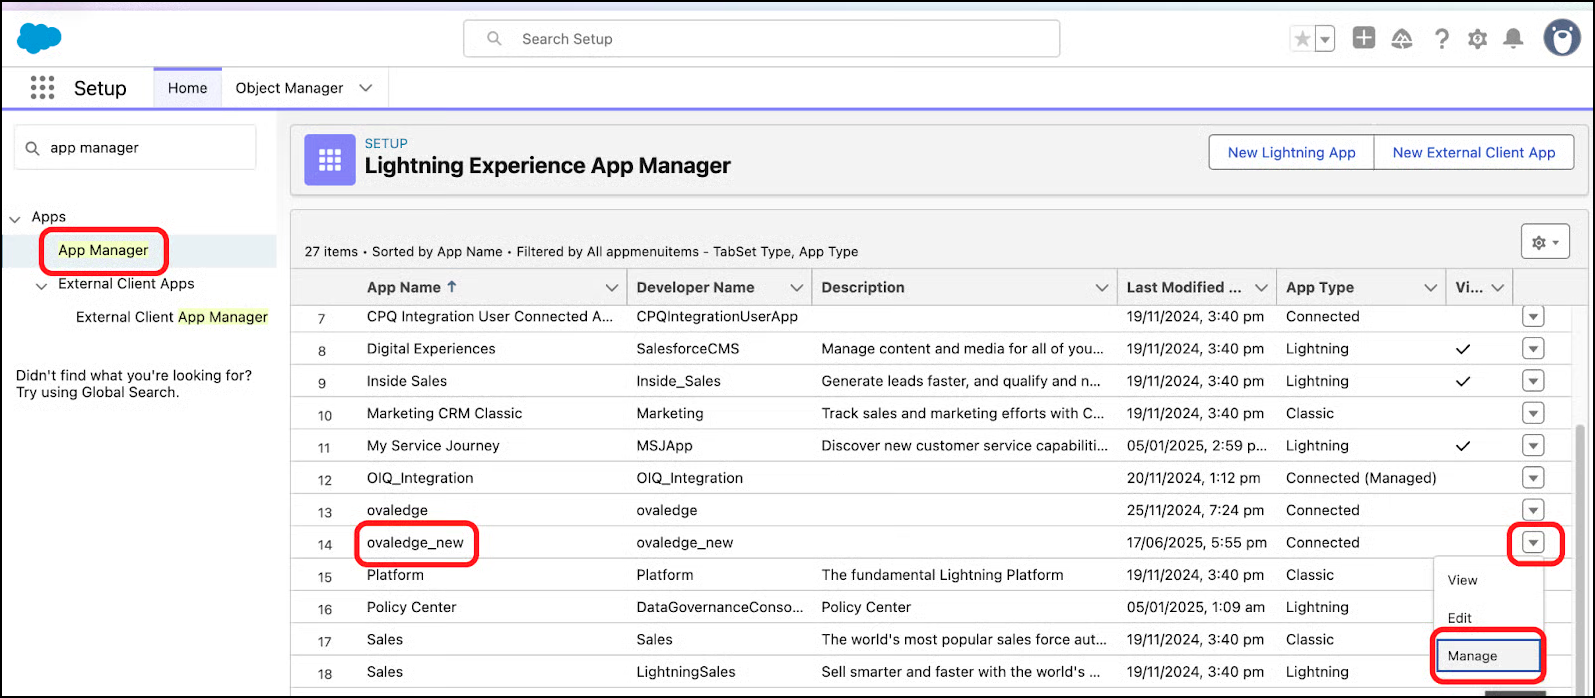The height and width of the screenshot is (698, 1595).
Task: Click the Trailhead guidance icon
Action: [1402, 39]
